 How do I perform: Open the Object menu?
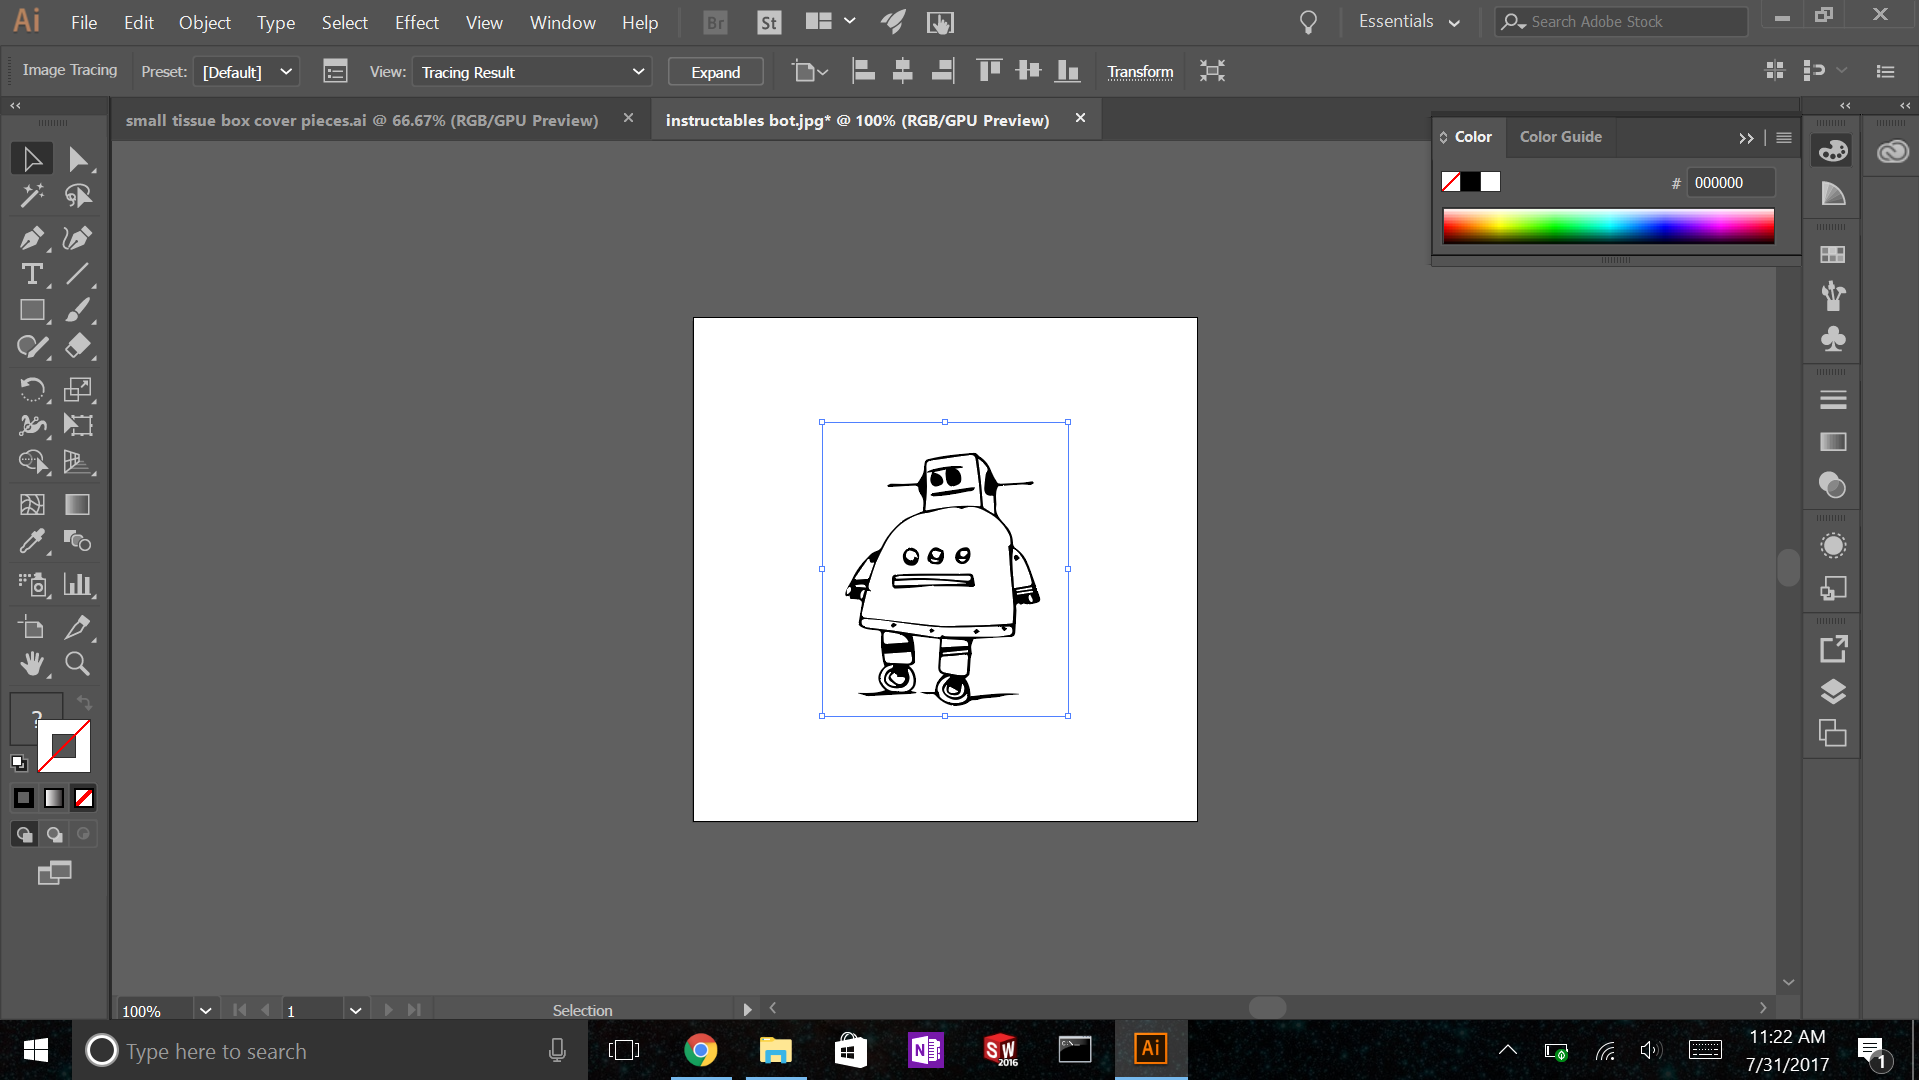[x=204, y=22]
